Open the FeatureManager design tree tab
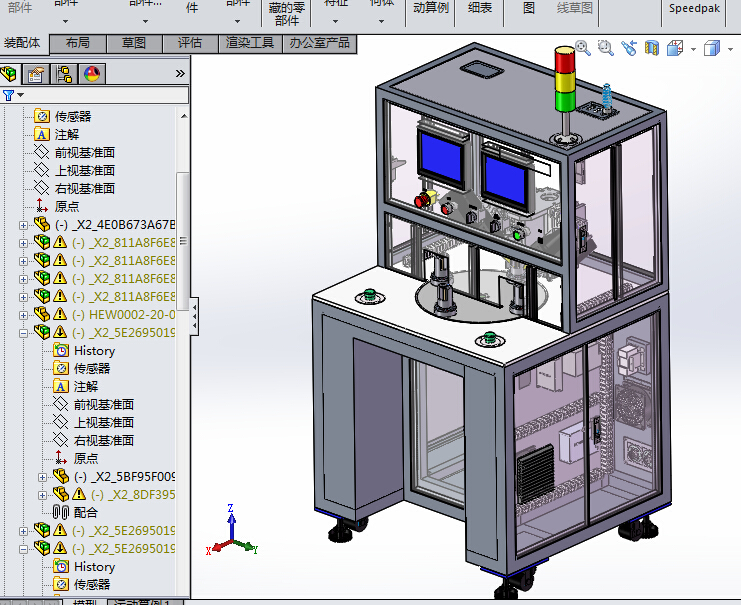 pos(9,74)
